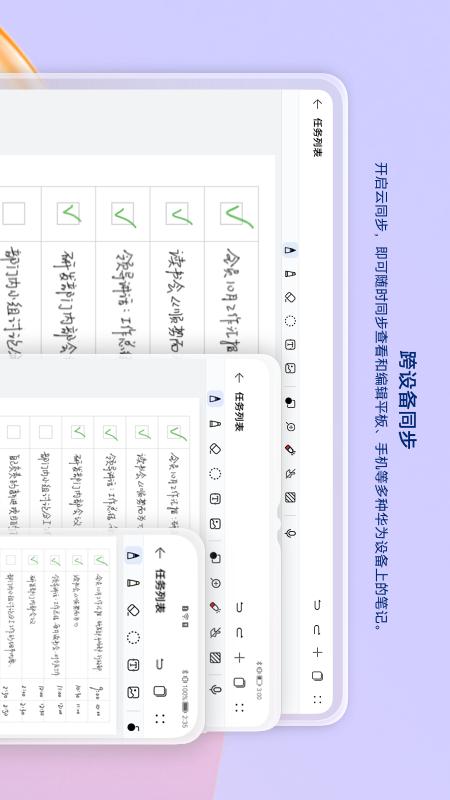Viewport: 450px width, 800px height.
Task: Open the magnifier zoom tool on the large tablet
Action: [291, 427]
